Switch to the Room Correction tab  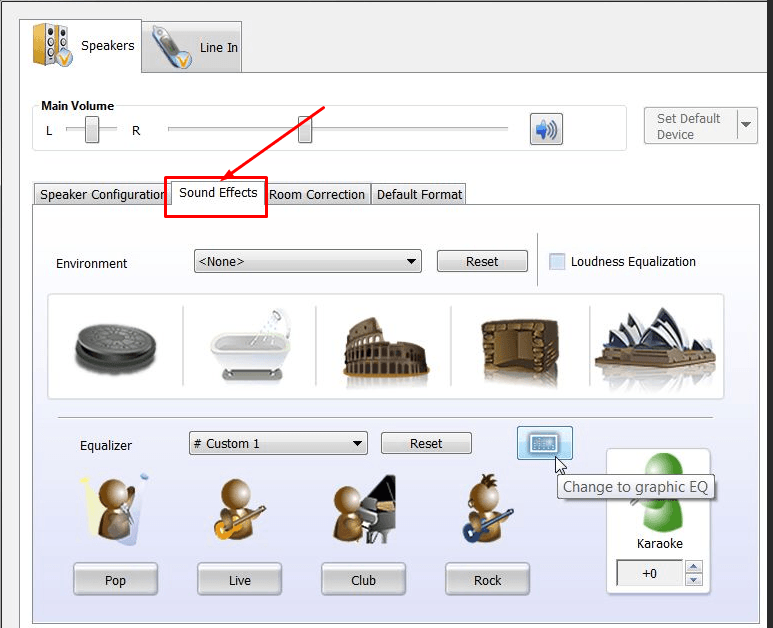coord(317,195)
